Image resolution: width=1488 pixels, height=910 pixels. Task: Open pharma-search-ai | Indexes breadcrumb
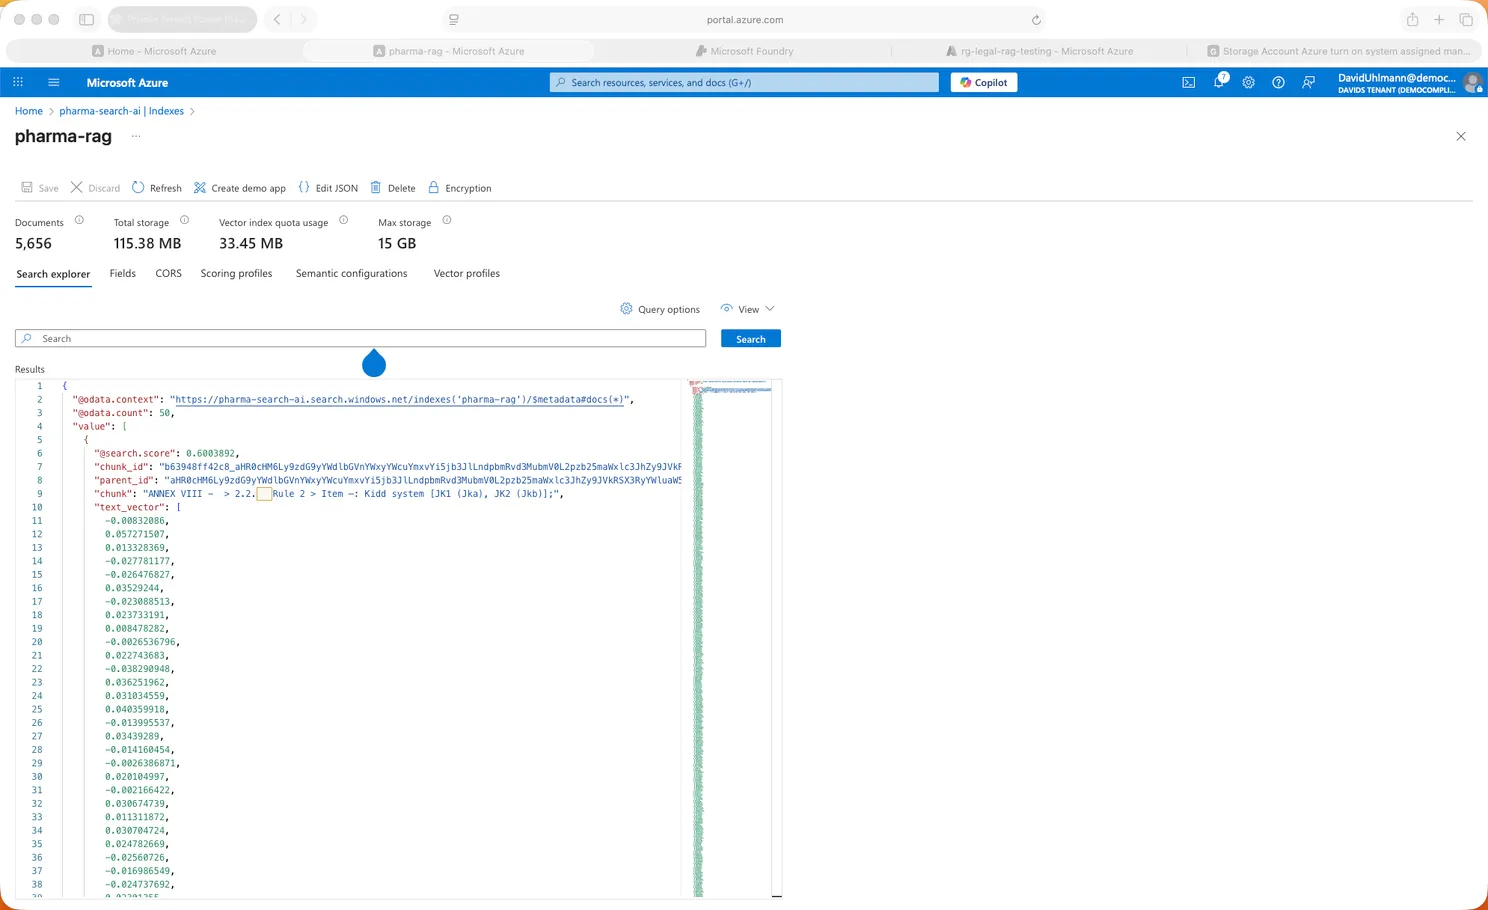coord(122,111)
